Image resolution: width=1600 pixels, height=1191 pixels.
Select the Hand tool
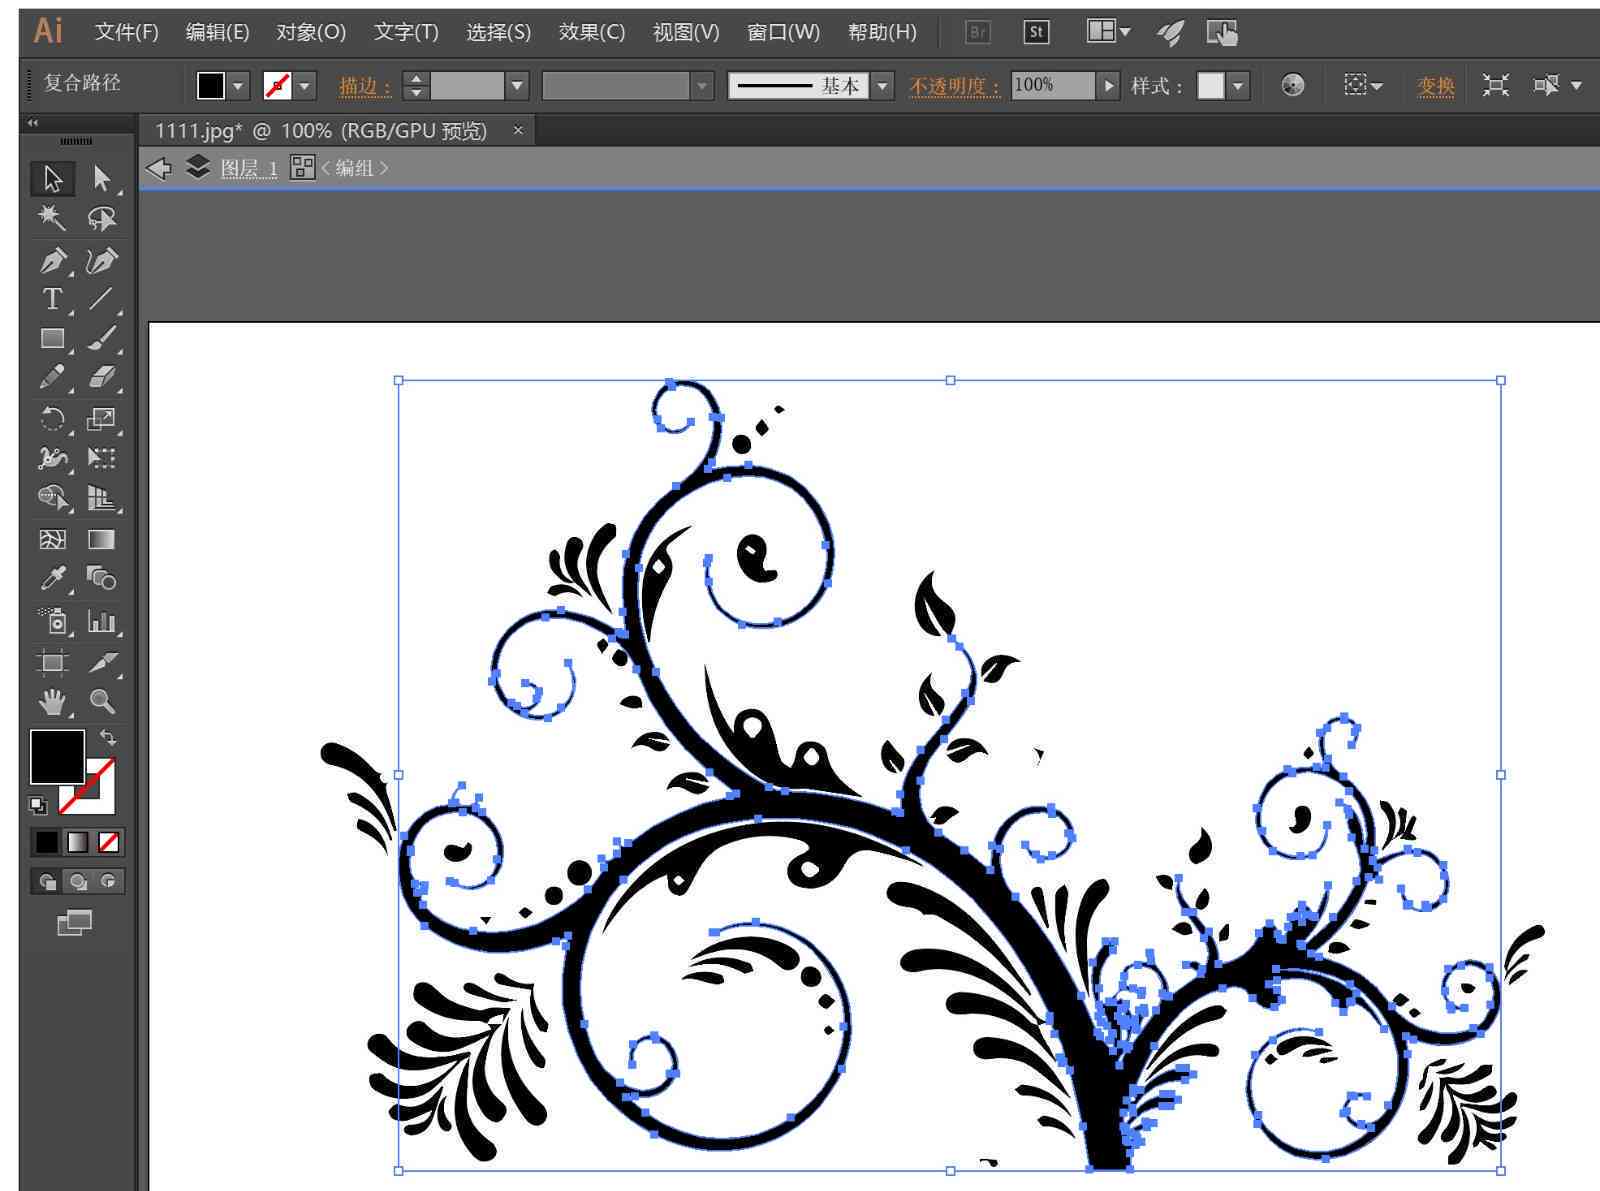[x=52, y=702]
